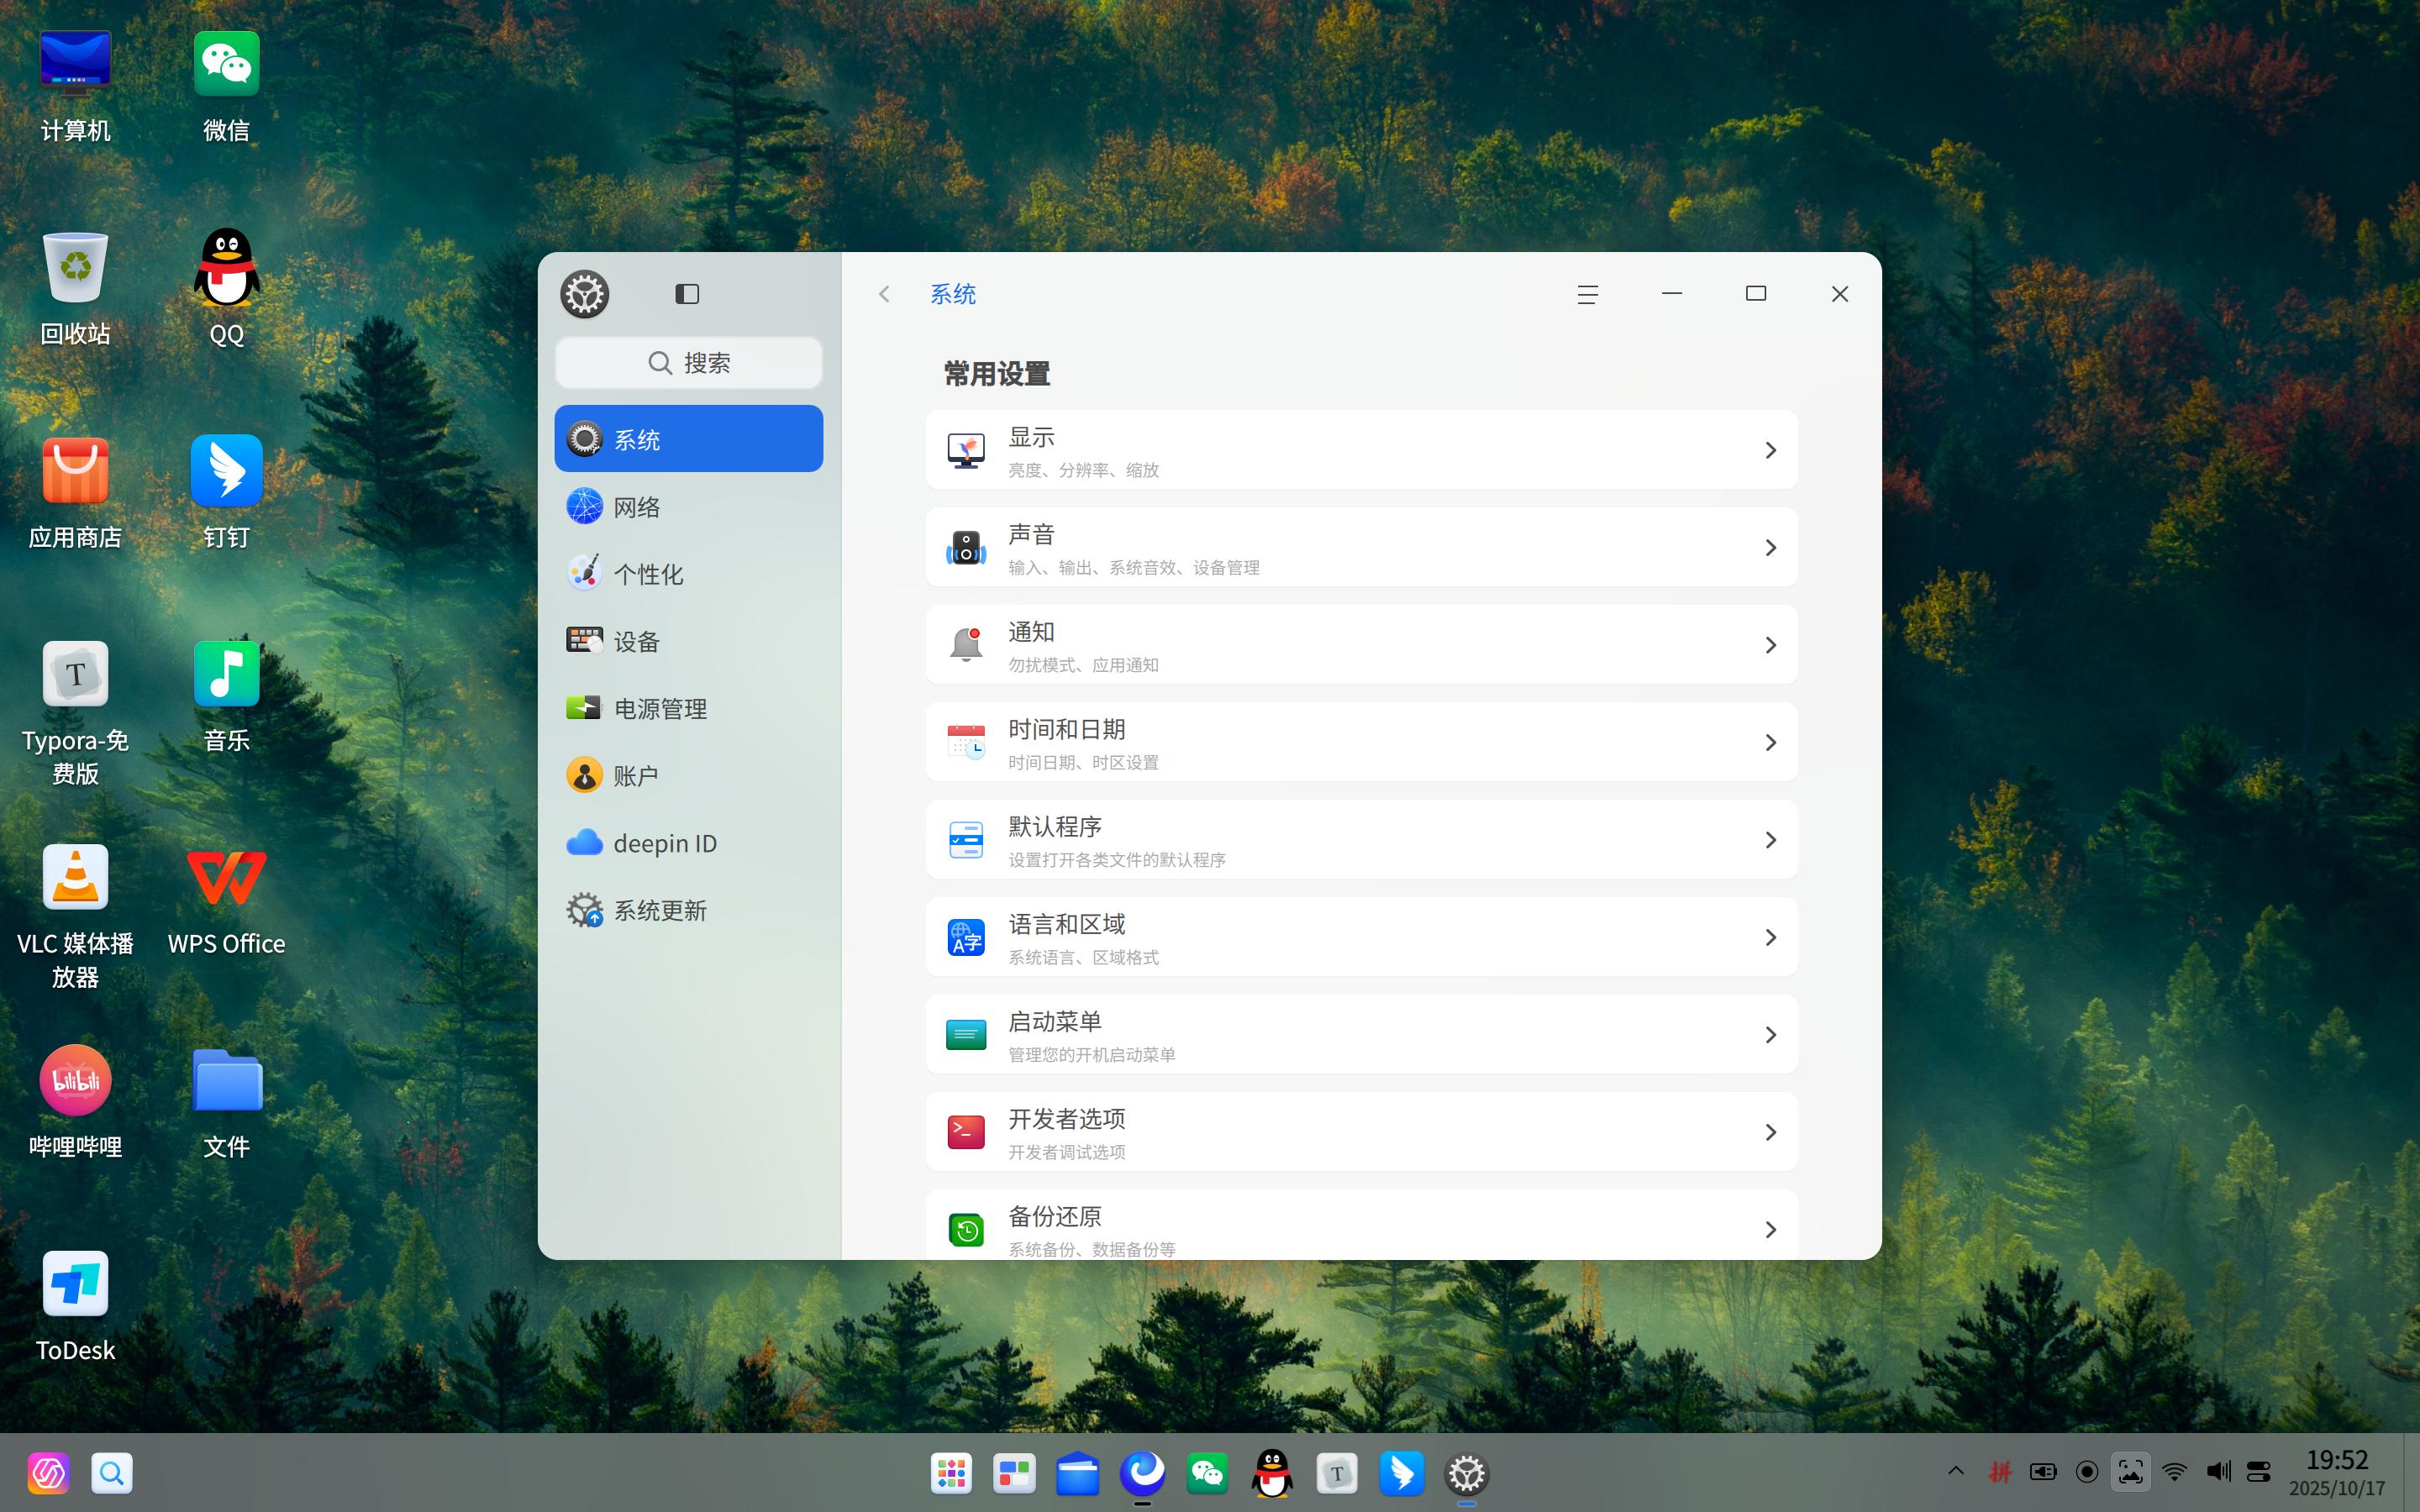The width and height of the screenshot is (2420, 1512).
Task: Expand the 显示 row chevron
Action: [1770, 450]
